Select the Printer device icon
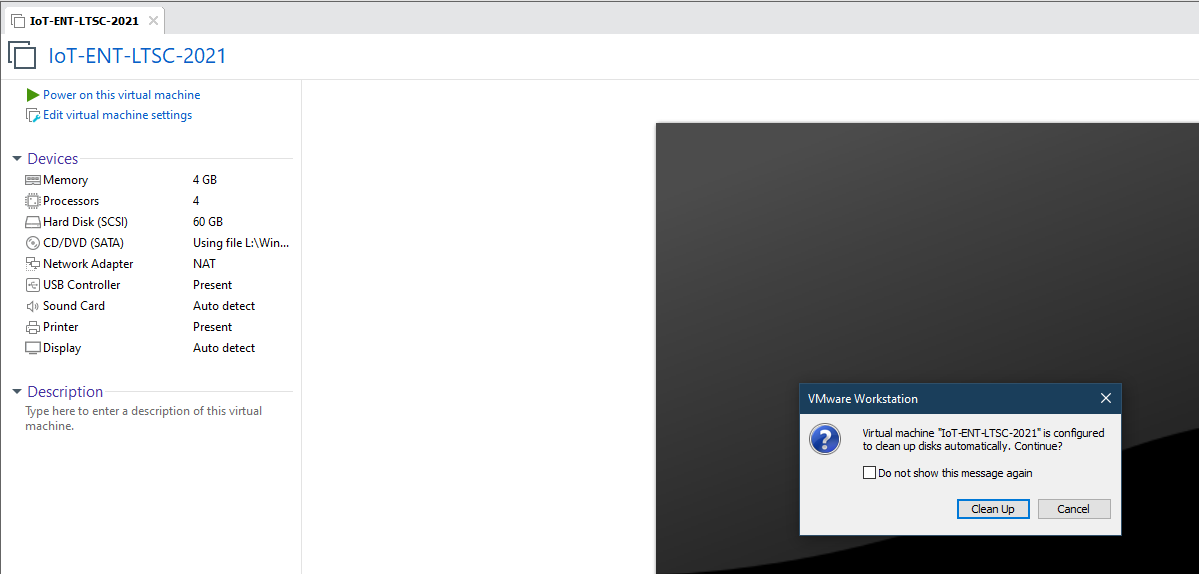This screenshot has width=1199, height=574. tap(33, 327)
